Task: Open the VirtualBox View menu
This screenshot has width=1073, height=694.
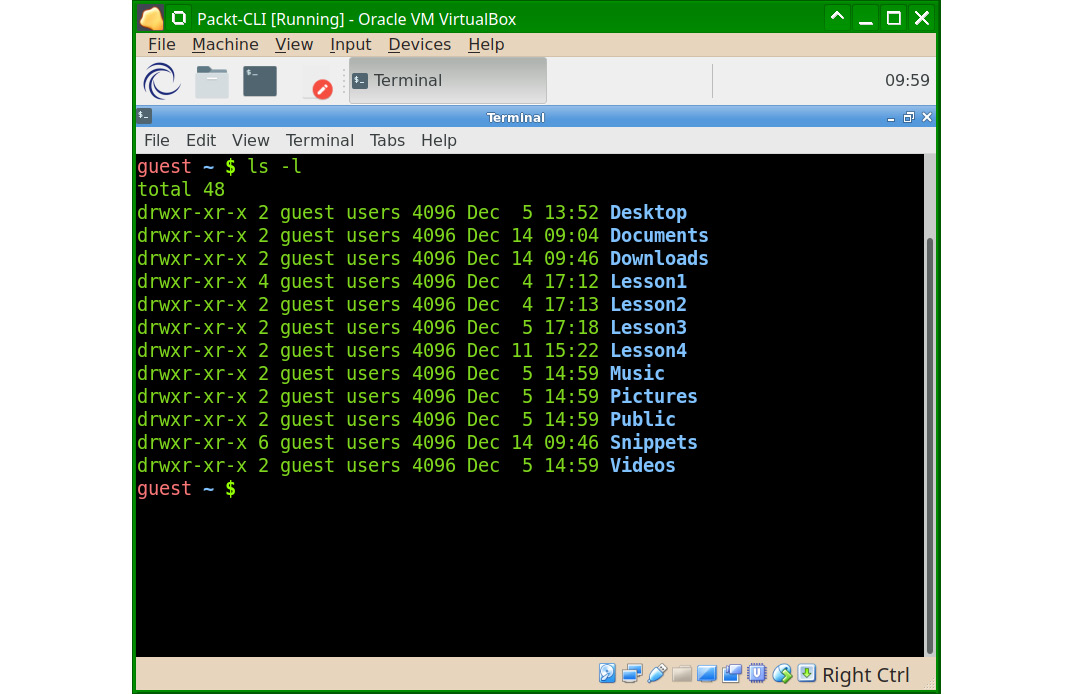Action: [x=294, y=44]
